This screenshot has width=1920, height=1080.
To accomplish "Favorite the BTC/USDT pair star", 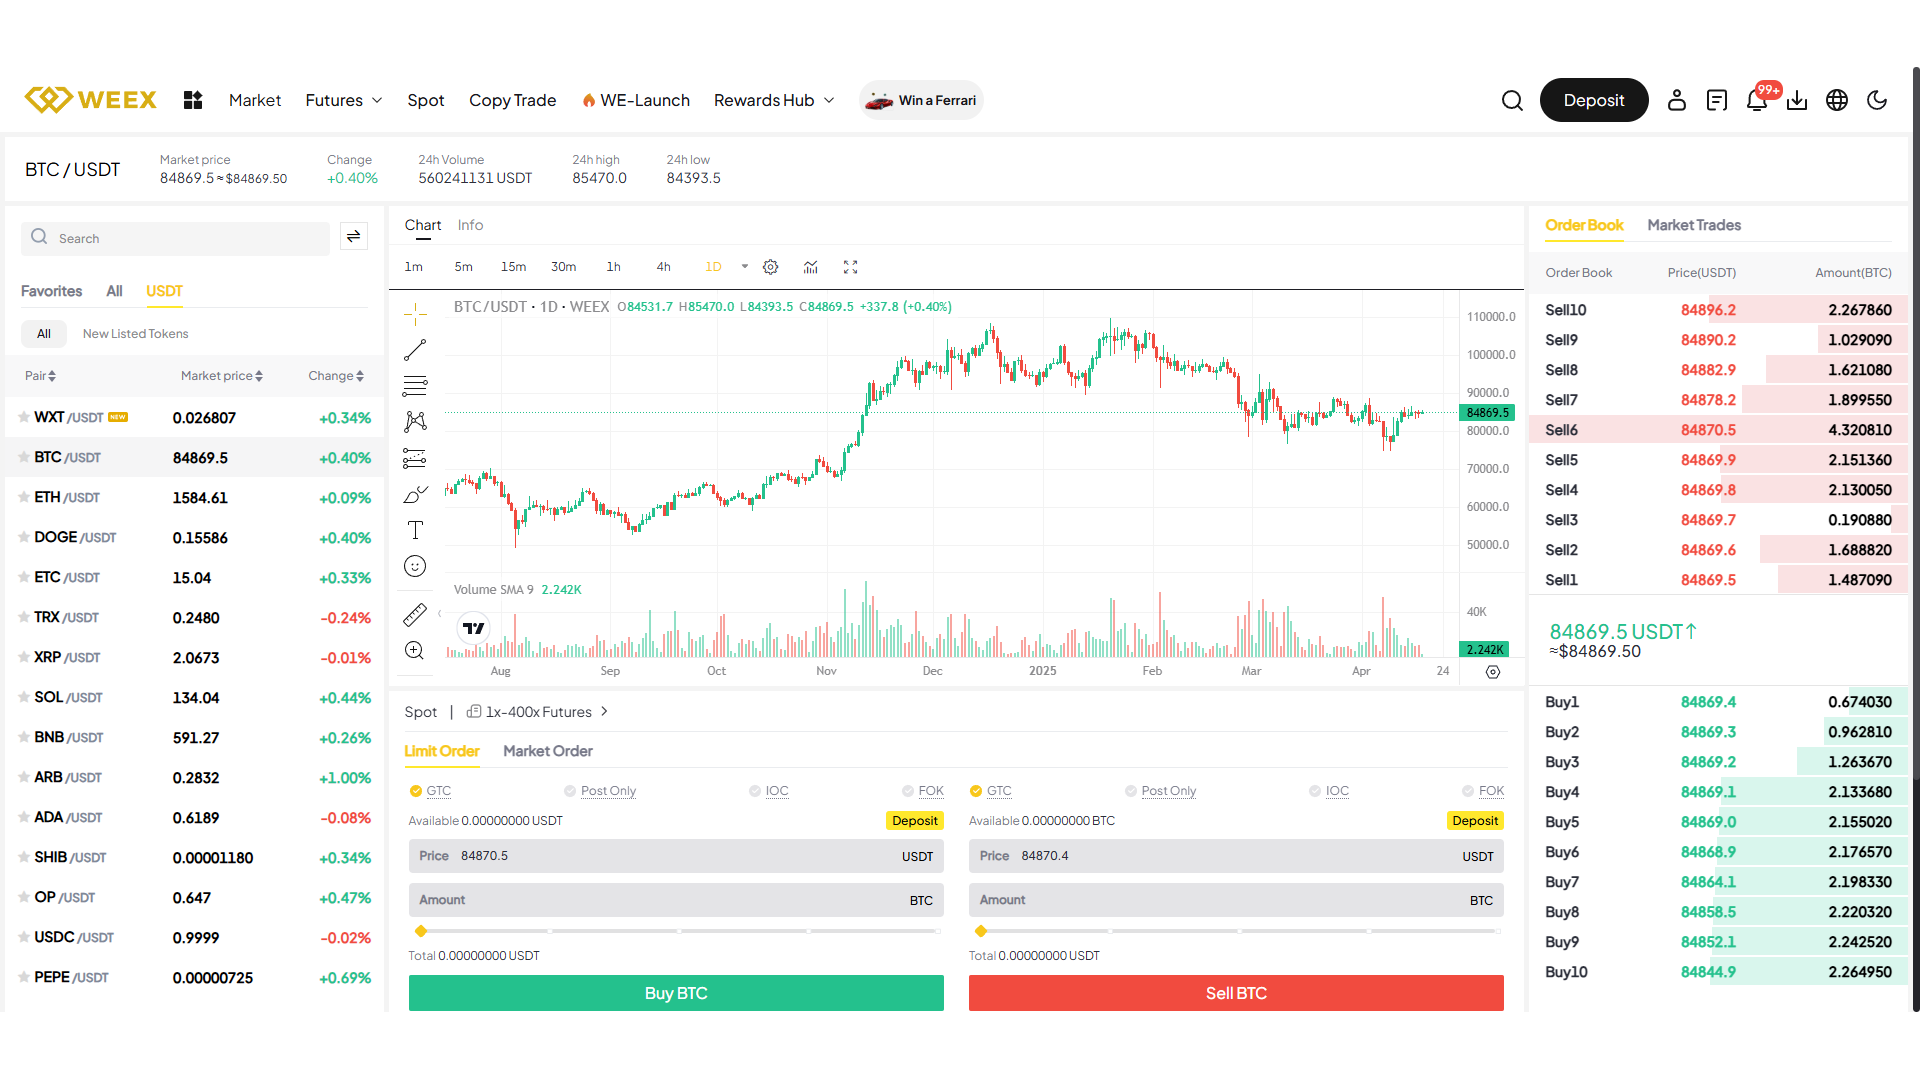I will 24,457.
